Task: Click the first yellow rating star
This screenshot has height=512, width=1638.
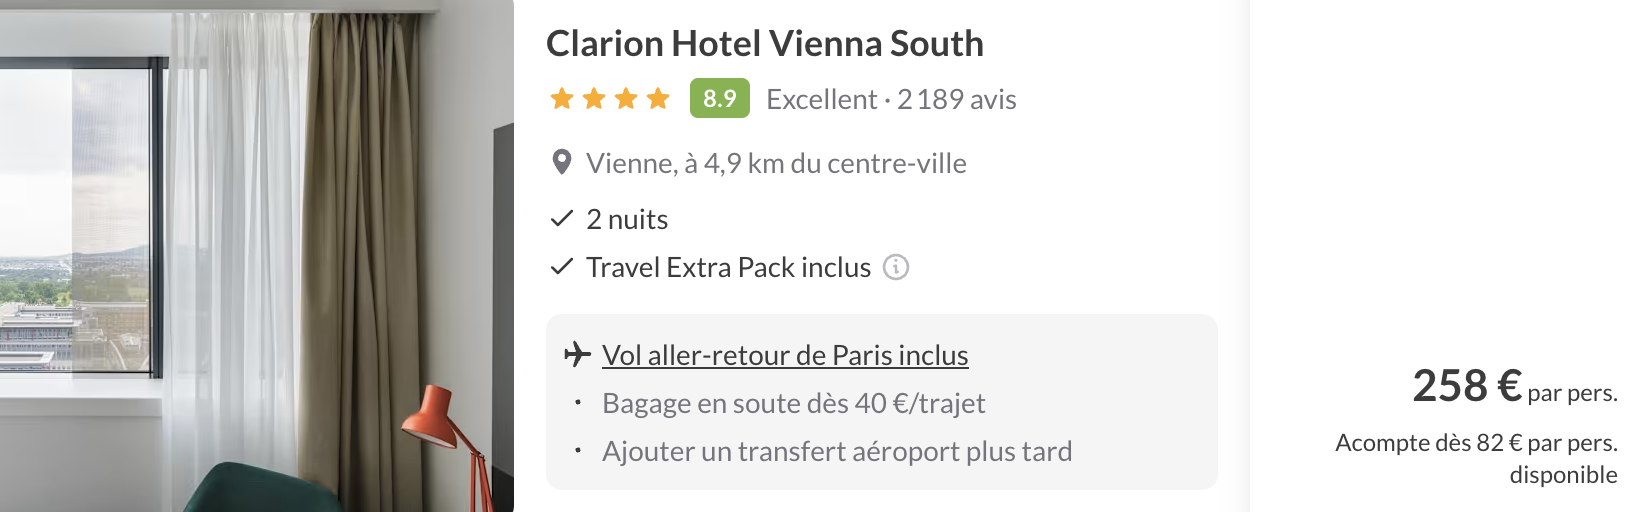Action: pos(562,98)
